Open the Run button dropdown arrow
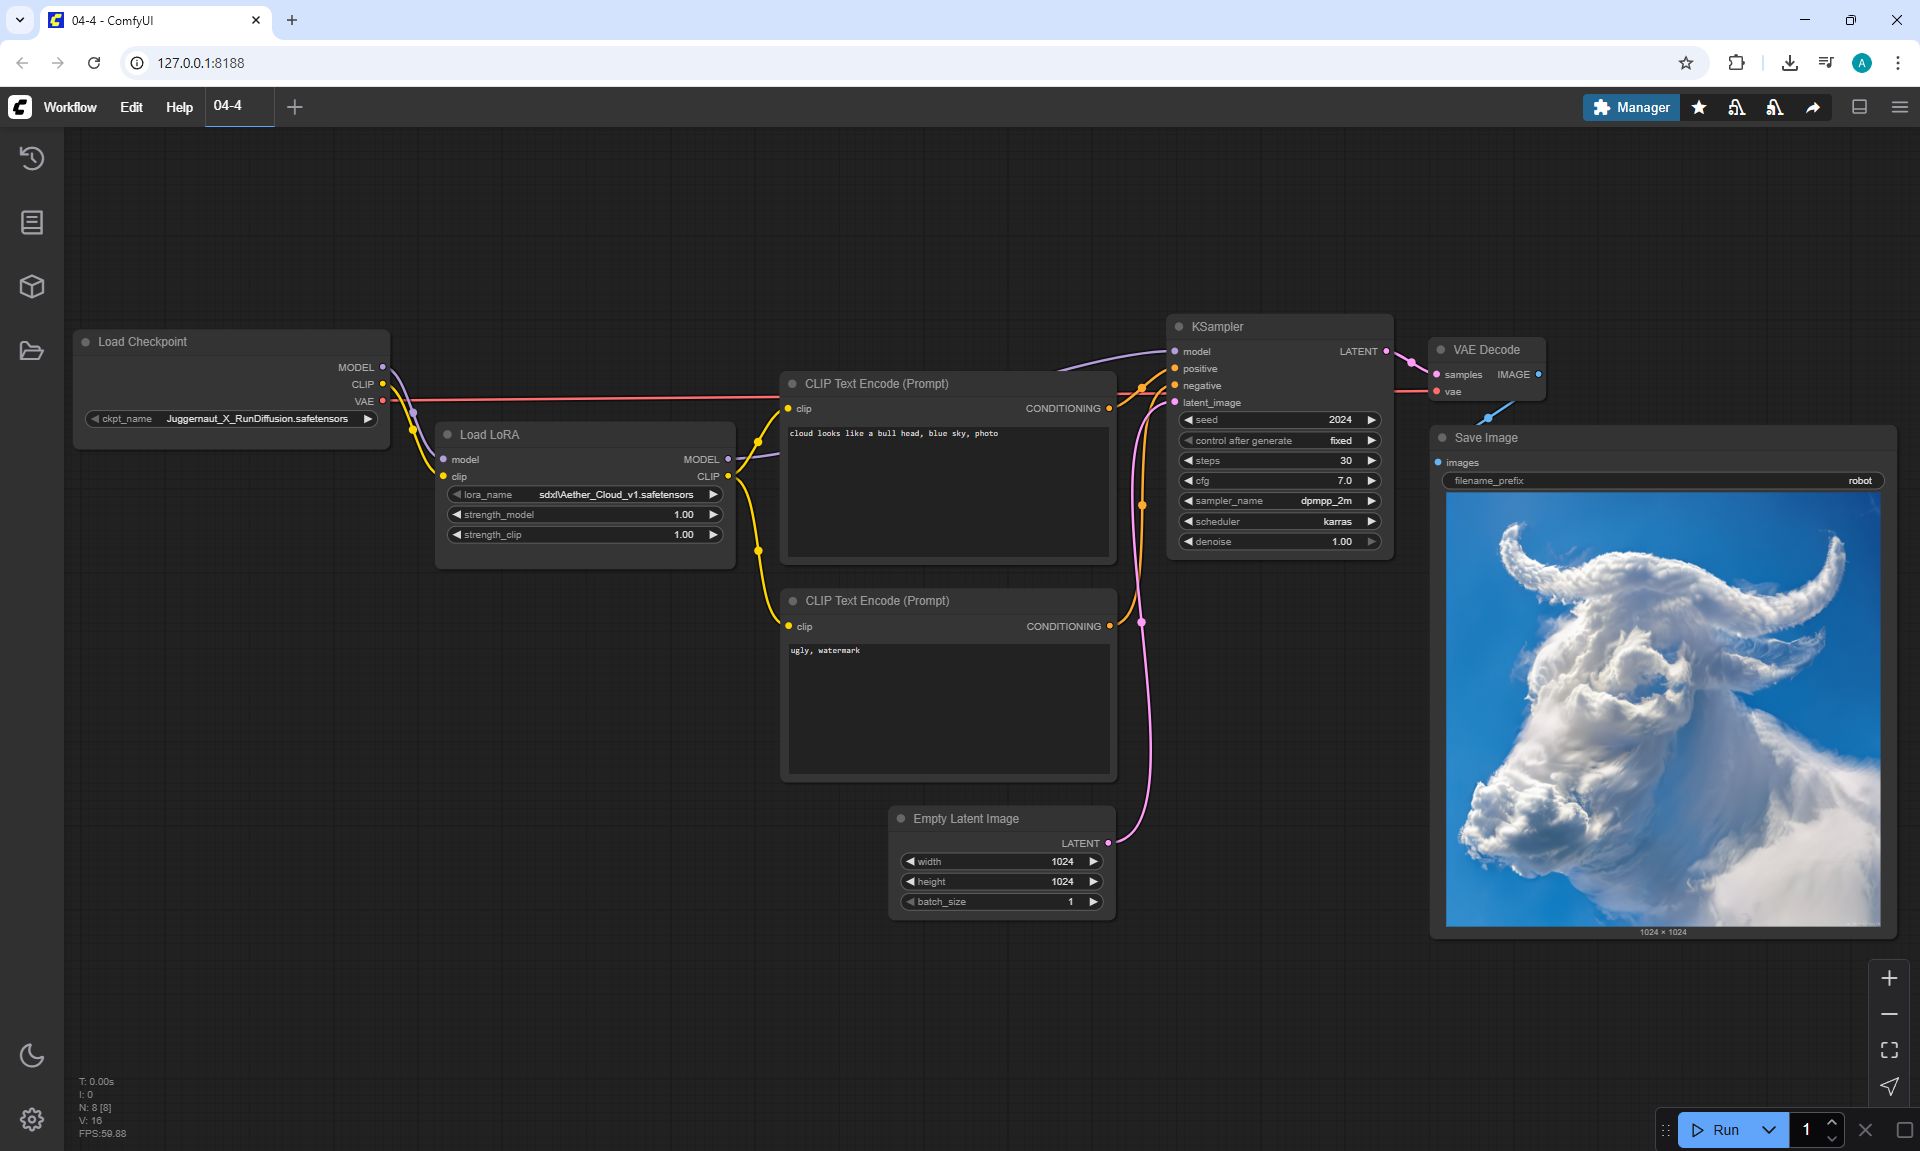 pos(1768,1130)
